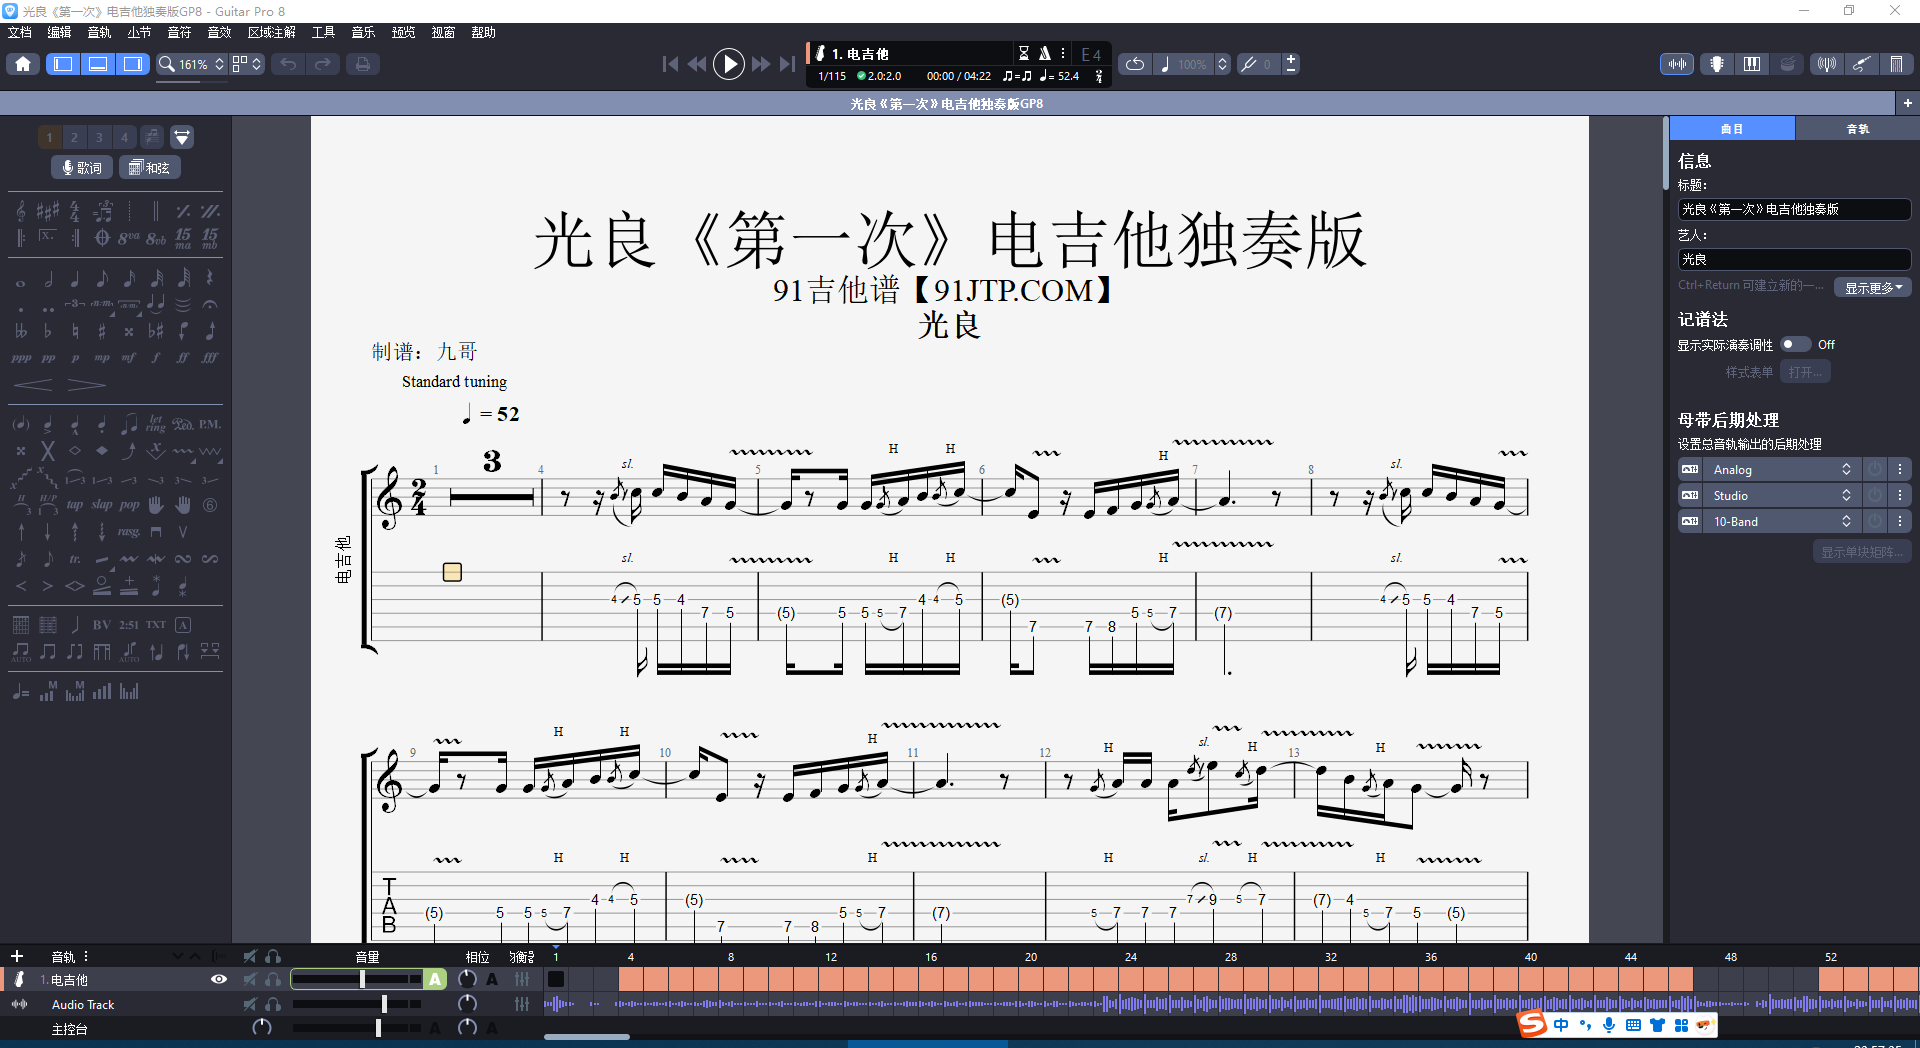Select the coda target symbol tool

point(102,238)
